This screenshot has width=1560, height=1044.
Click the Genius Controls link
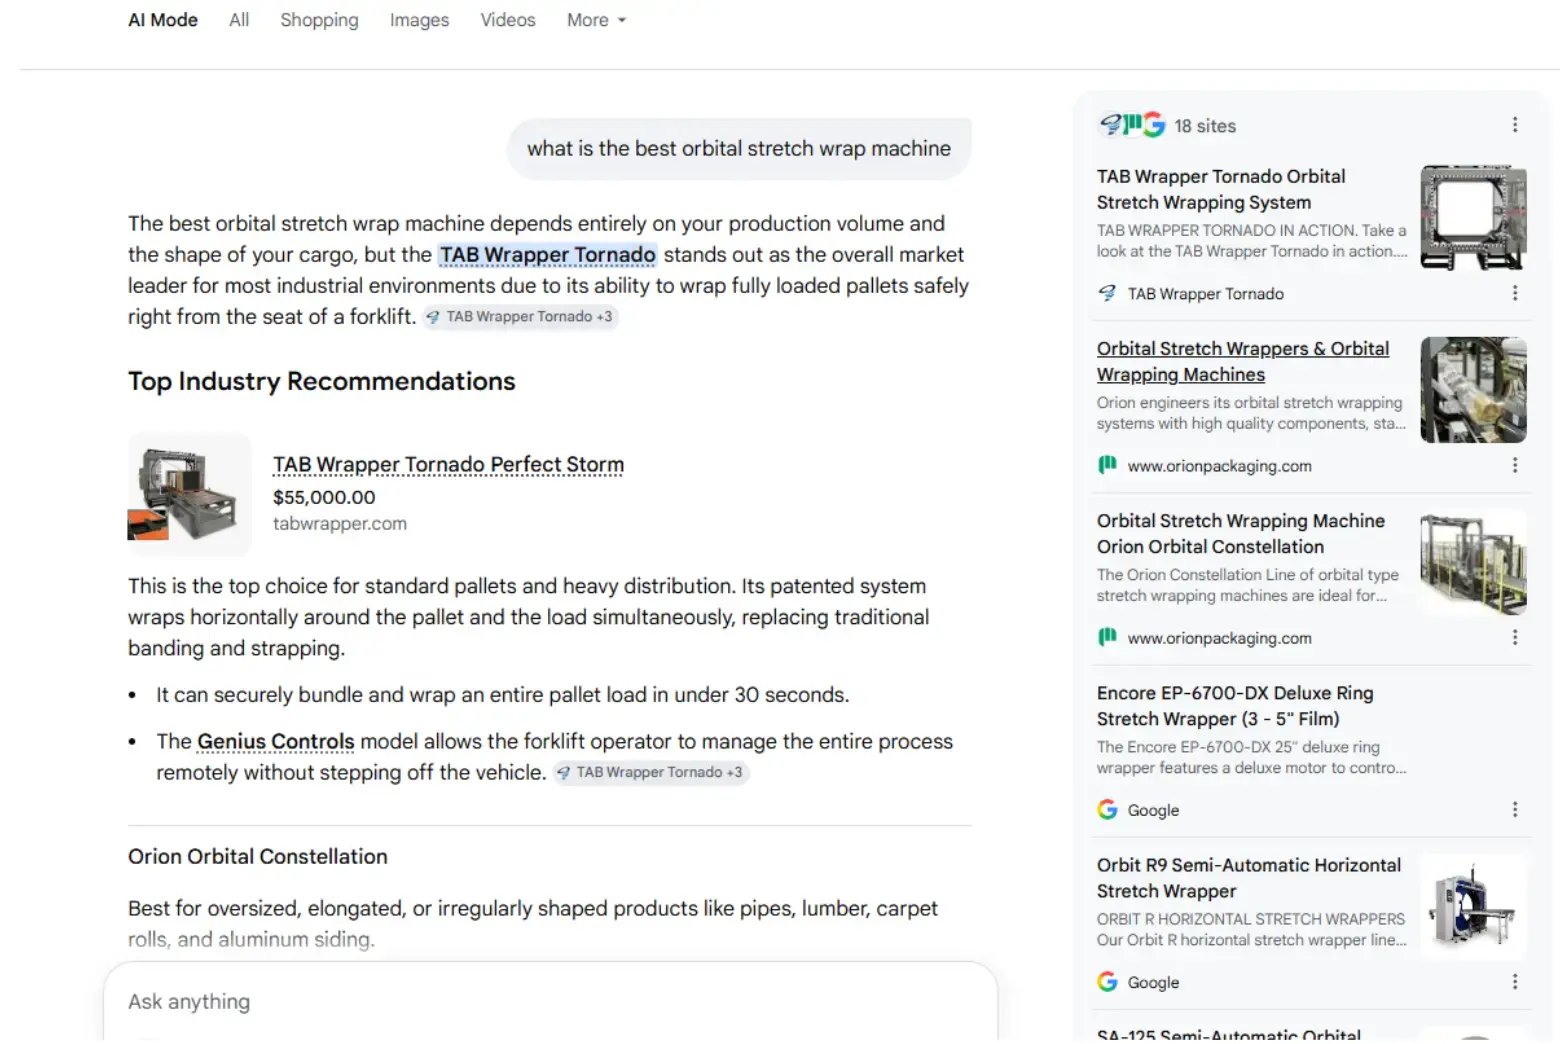276,742
